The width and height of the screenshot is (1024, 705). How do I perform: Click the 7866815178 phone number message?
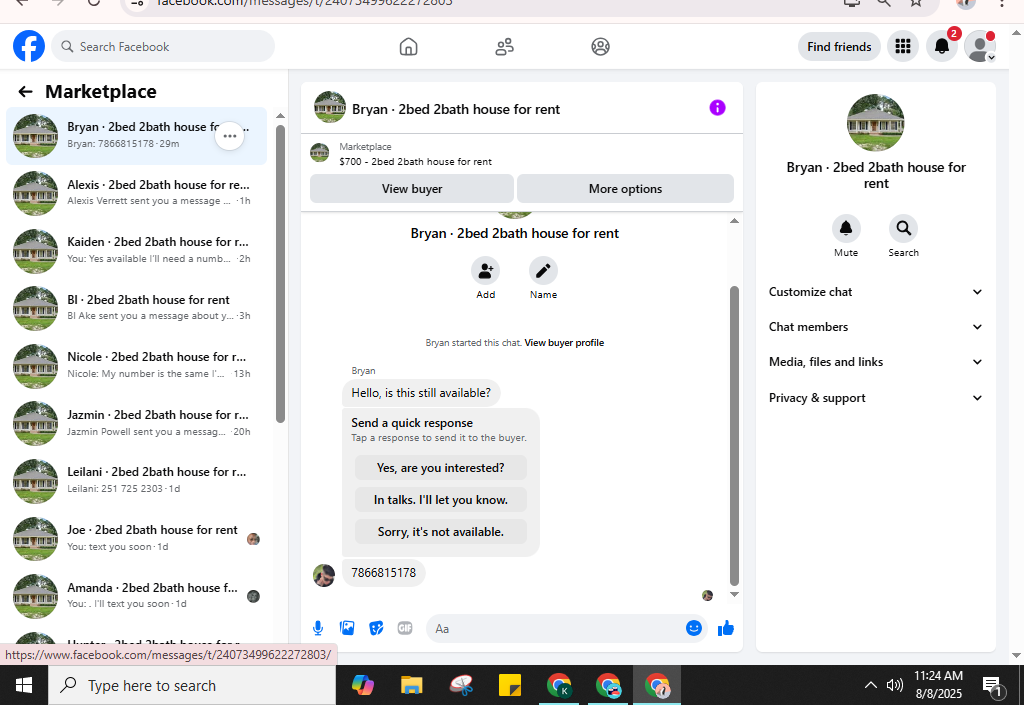coord(383,572)
